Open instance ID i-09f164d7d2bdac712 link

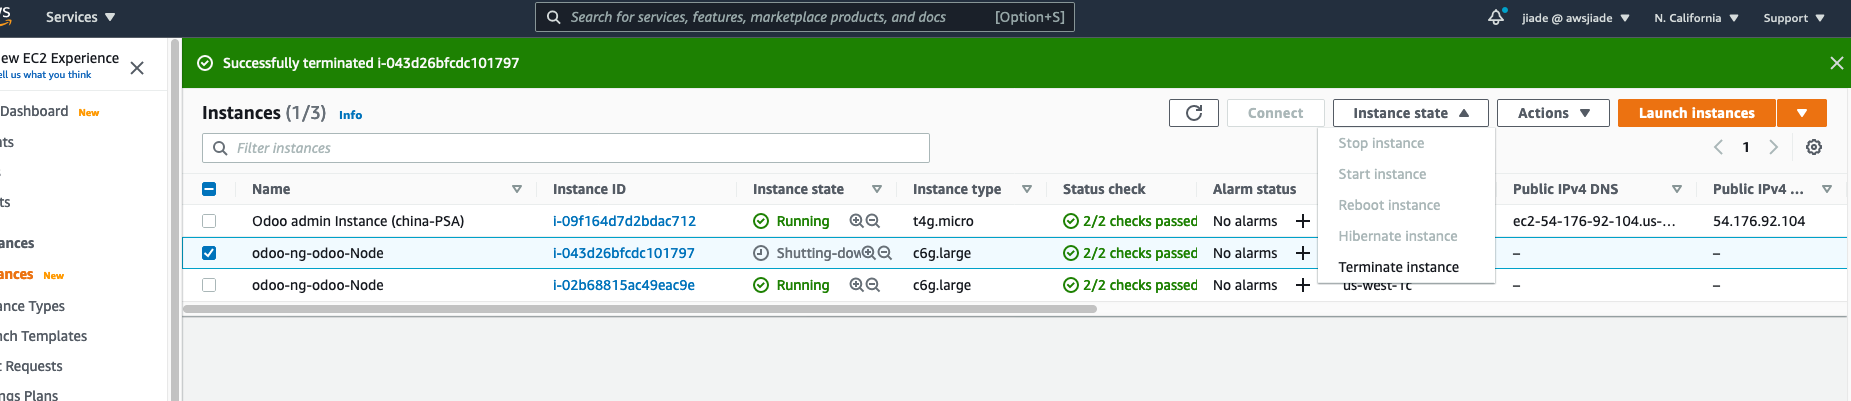[x=624, y=221]
